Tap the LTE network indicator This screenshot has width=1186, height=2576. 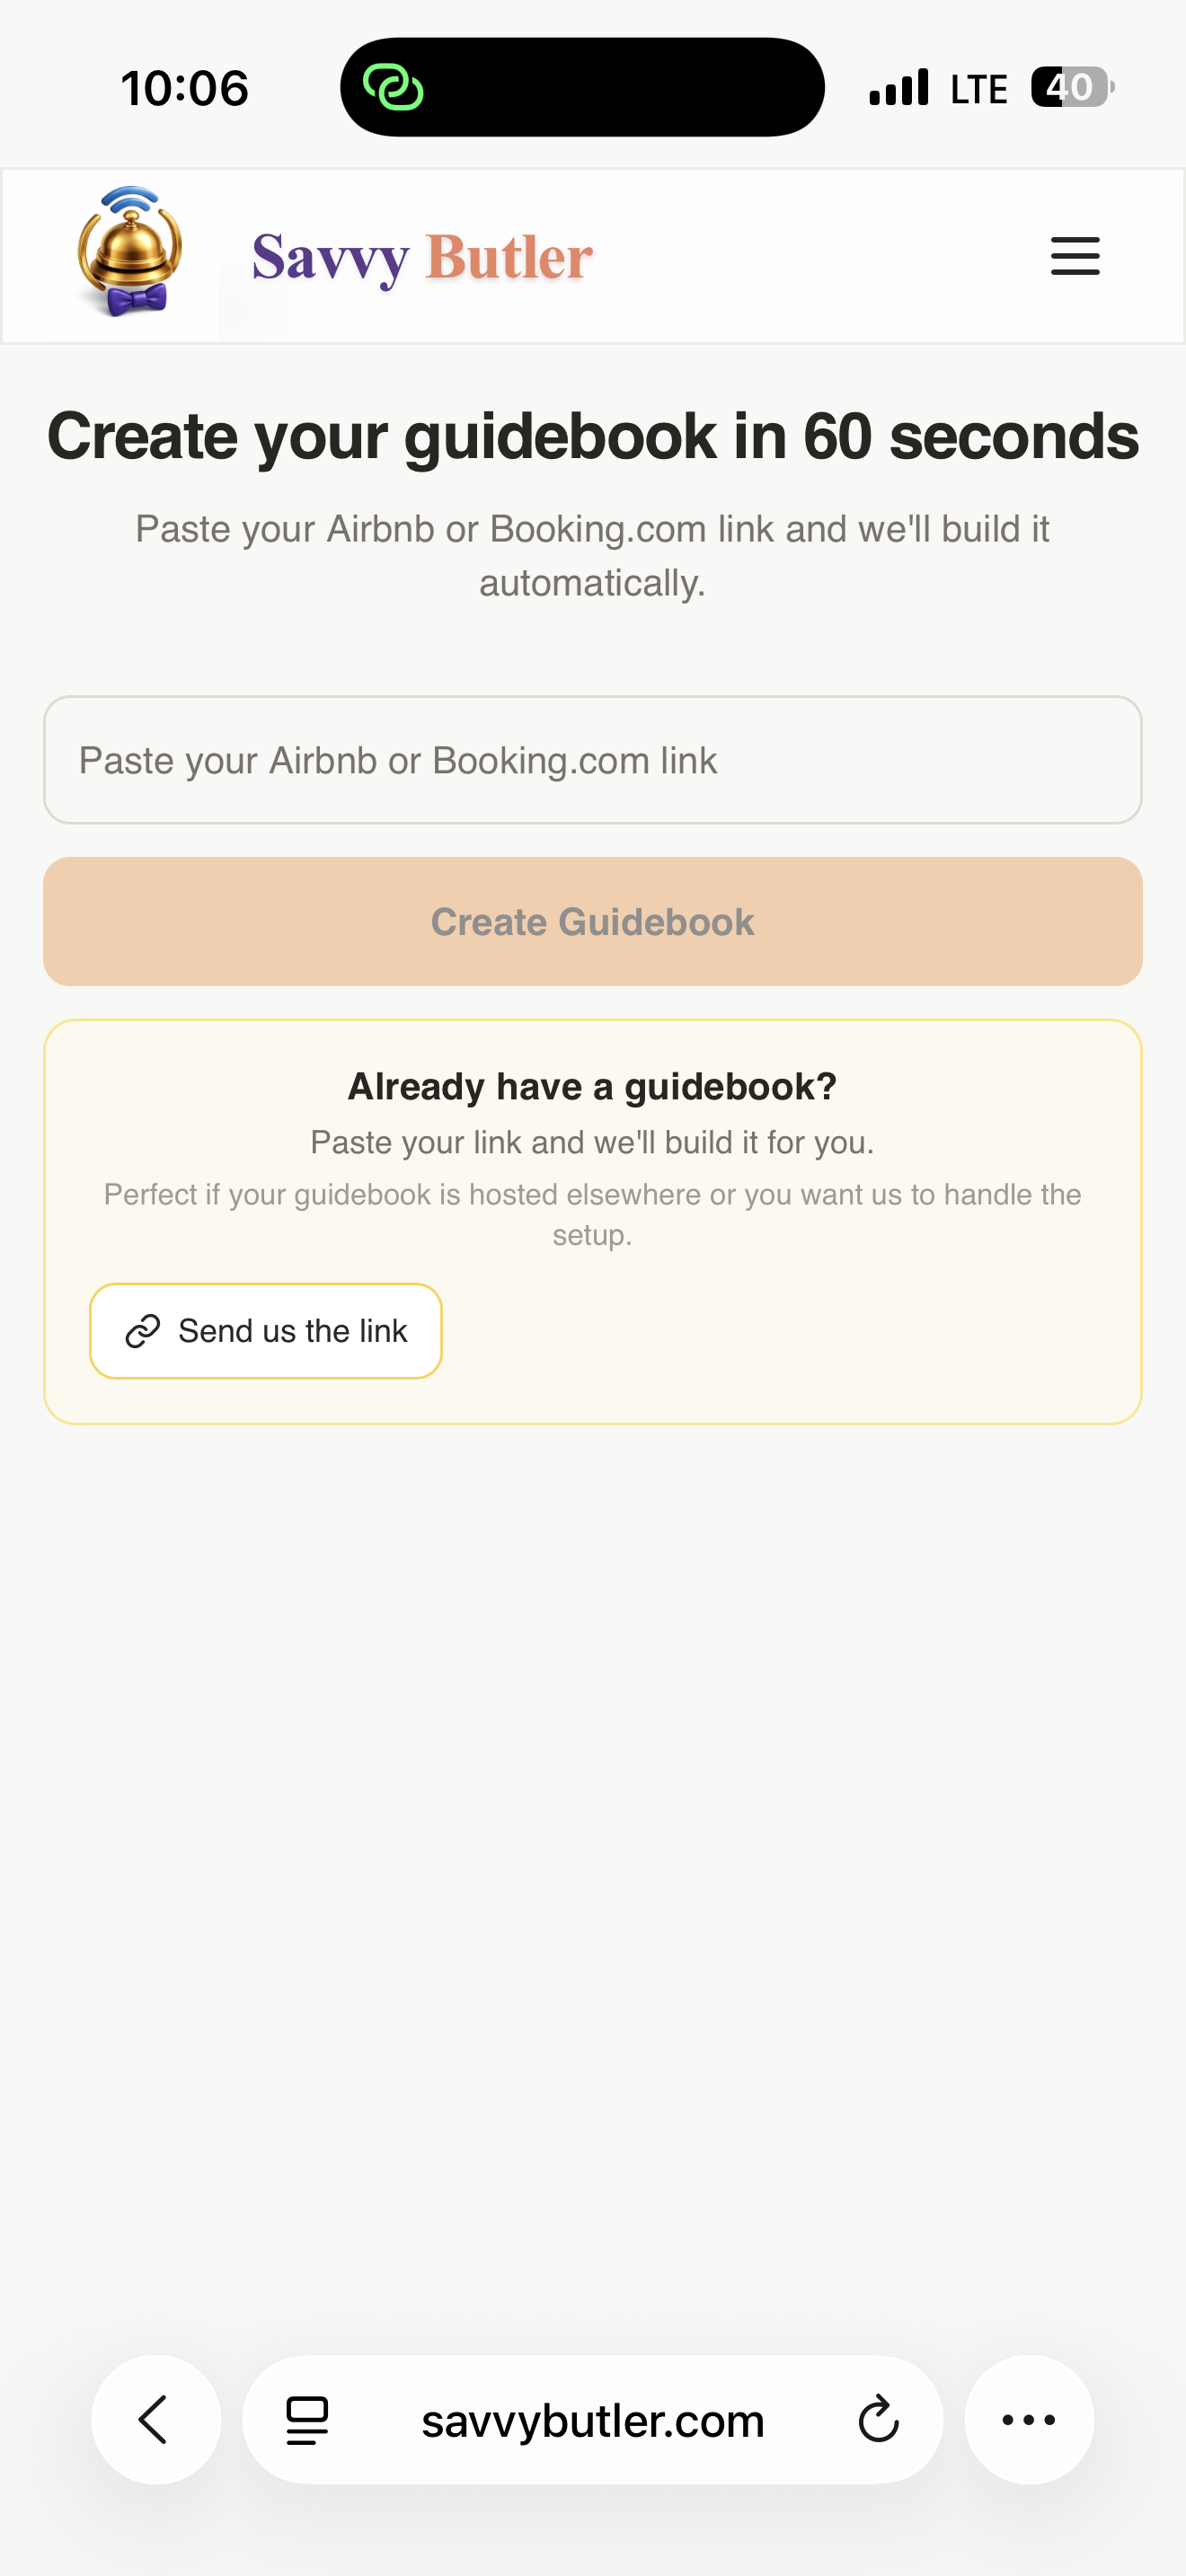pos(978,90)
